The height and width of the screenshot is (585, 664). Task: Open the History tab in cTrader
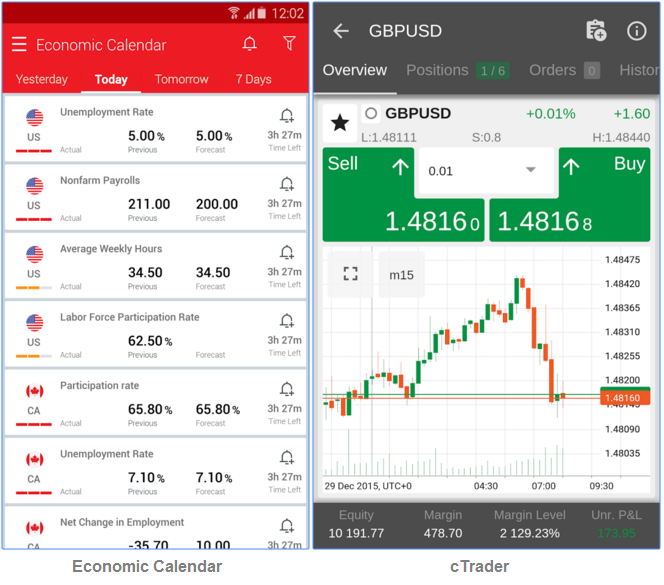[x=639, y=70]
